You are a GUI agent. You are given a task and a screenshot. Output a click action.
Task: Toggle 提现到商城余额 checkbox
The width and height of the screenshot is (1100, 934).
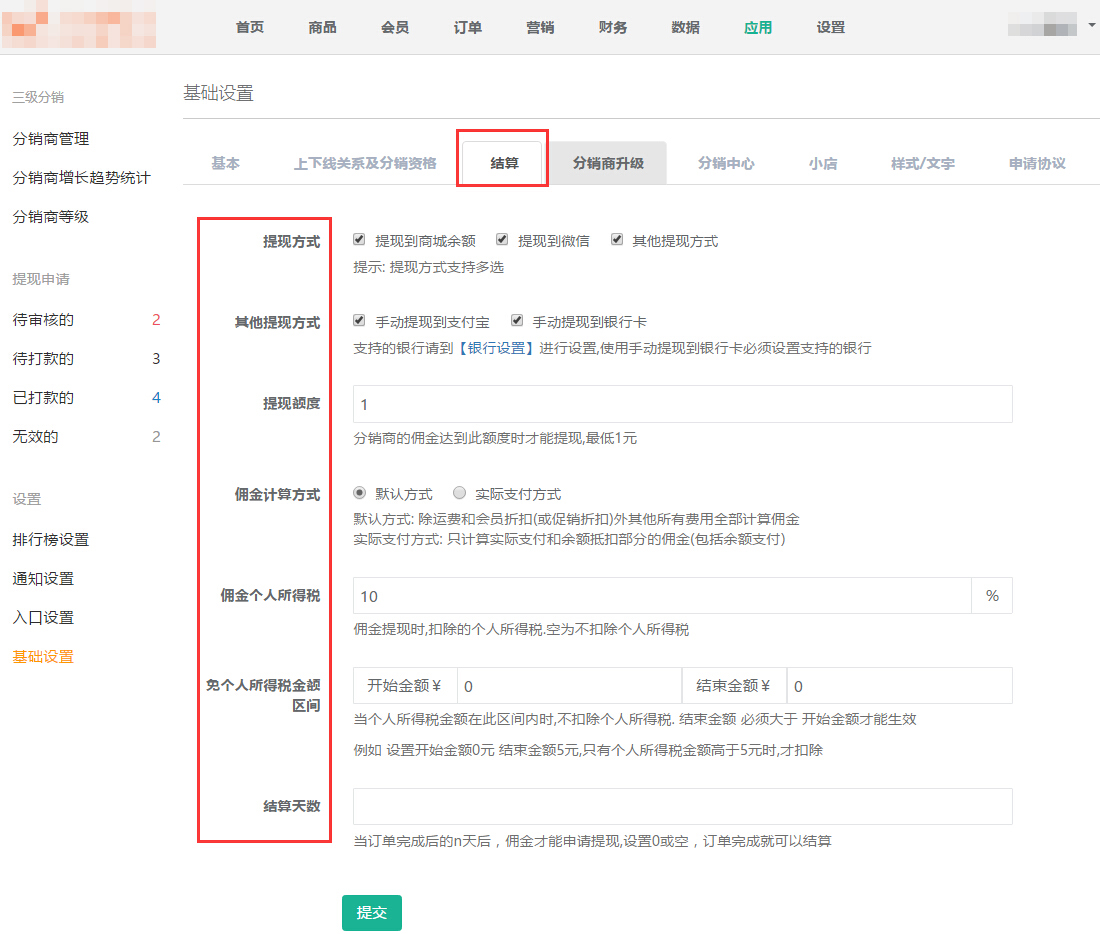click(x=359, y=240)
